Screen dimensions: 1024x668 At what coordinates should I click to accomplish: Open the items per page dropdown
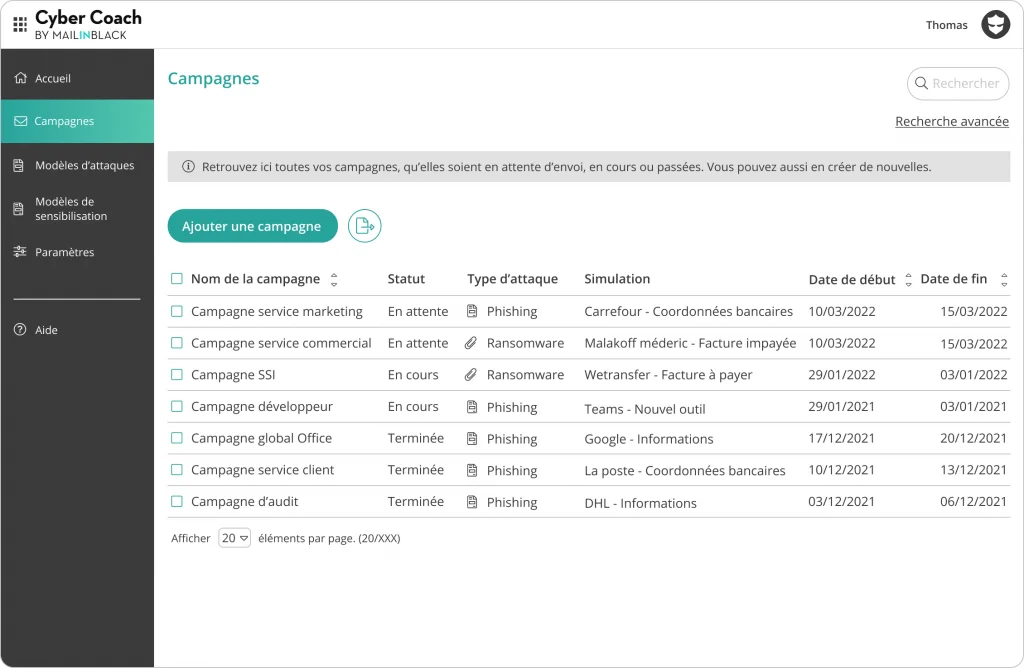click(x=235, y=538)
